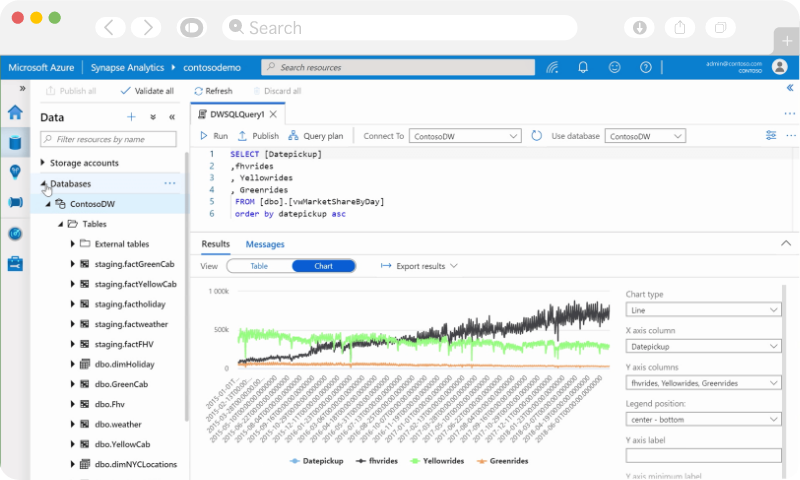The width and height of the screenshot is (800, 480).
Task: Open the Use database dropdown
Action: pos(645,136)
